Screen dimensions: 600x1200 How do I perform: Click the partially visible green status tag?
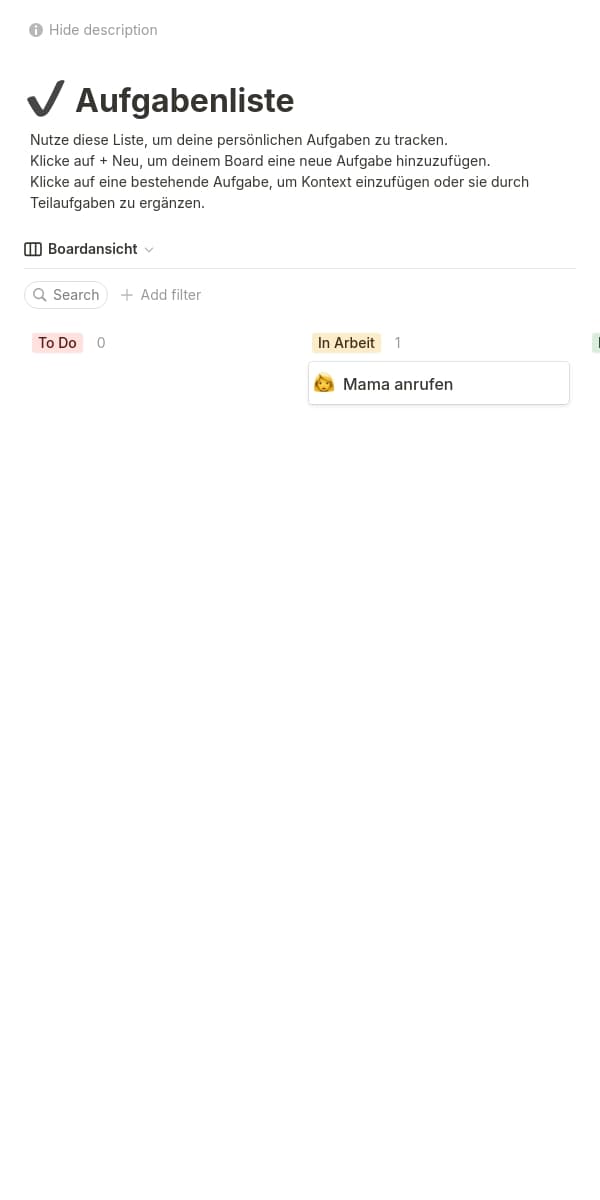click(596, 343)
